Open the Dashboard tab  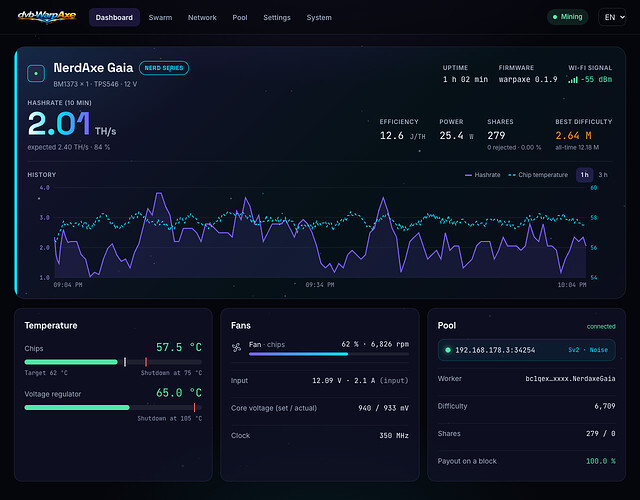(114, 18)
